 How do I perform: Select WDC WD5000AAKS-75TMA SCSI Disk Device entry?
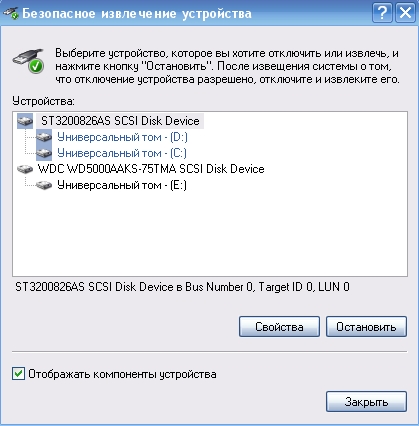click(x=151, y=169)
